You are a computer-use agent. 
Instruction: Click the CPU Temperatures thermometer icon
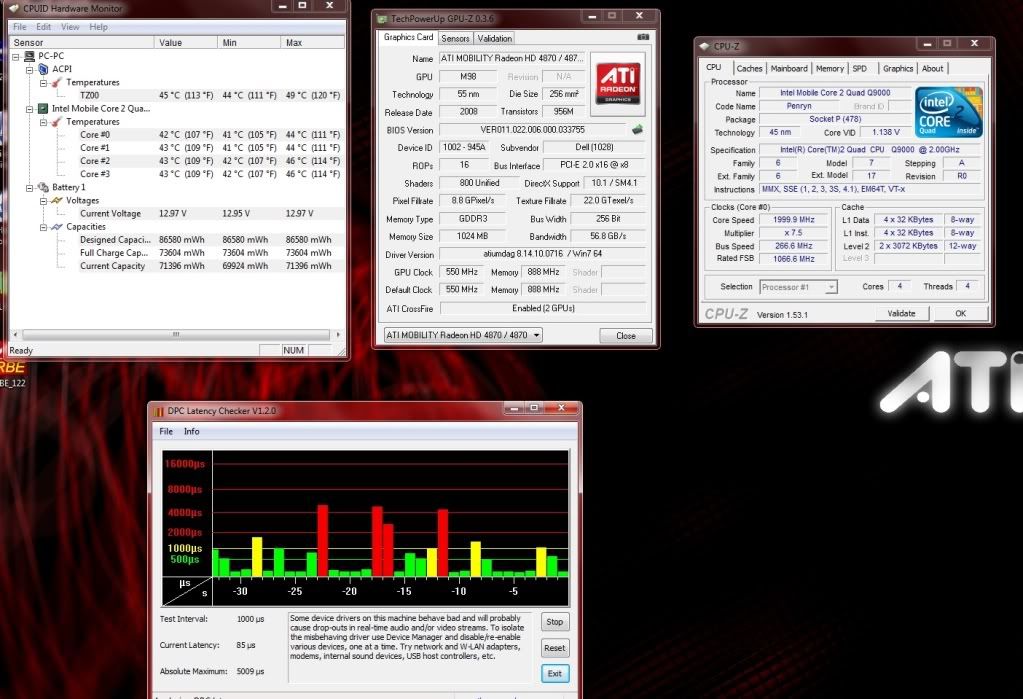[57, 121]
